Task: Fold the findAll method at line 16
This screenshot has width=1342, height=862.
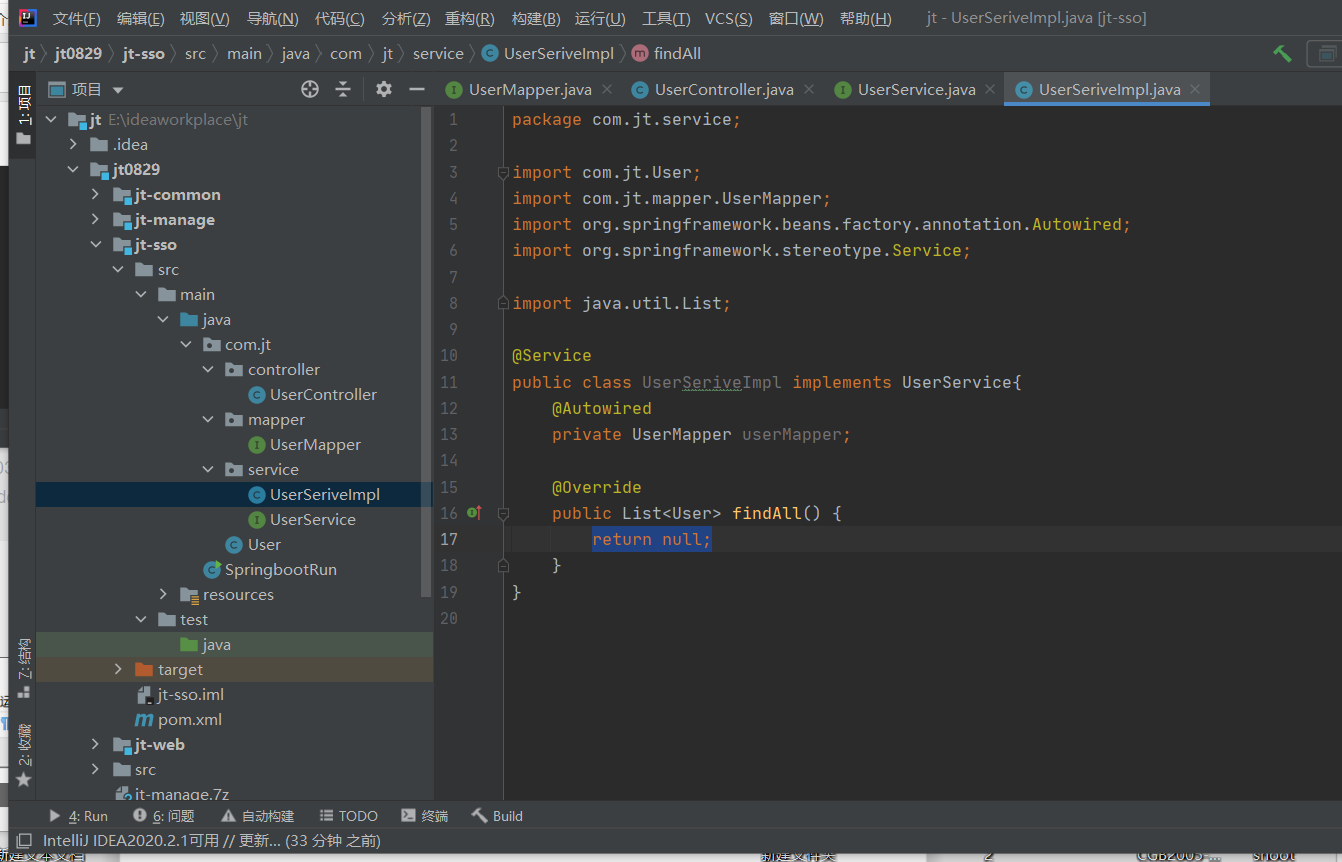Action: click(x=504, y=513)
